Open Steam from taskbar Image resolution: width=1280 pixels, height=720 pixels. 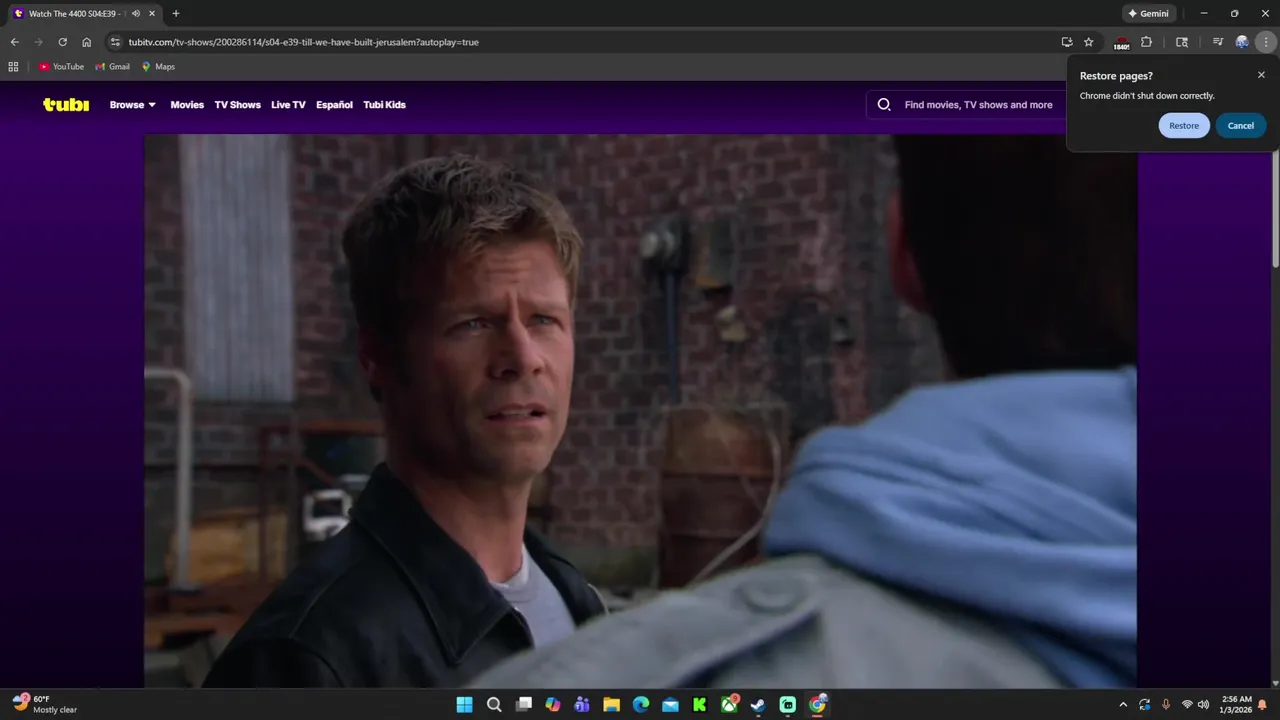click(x=759, y=705)
